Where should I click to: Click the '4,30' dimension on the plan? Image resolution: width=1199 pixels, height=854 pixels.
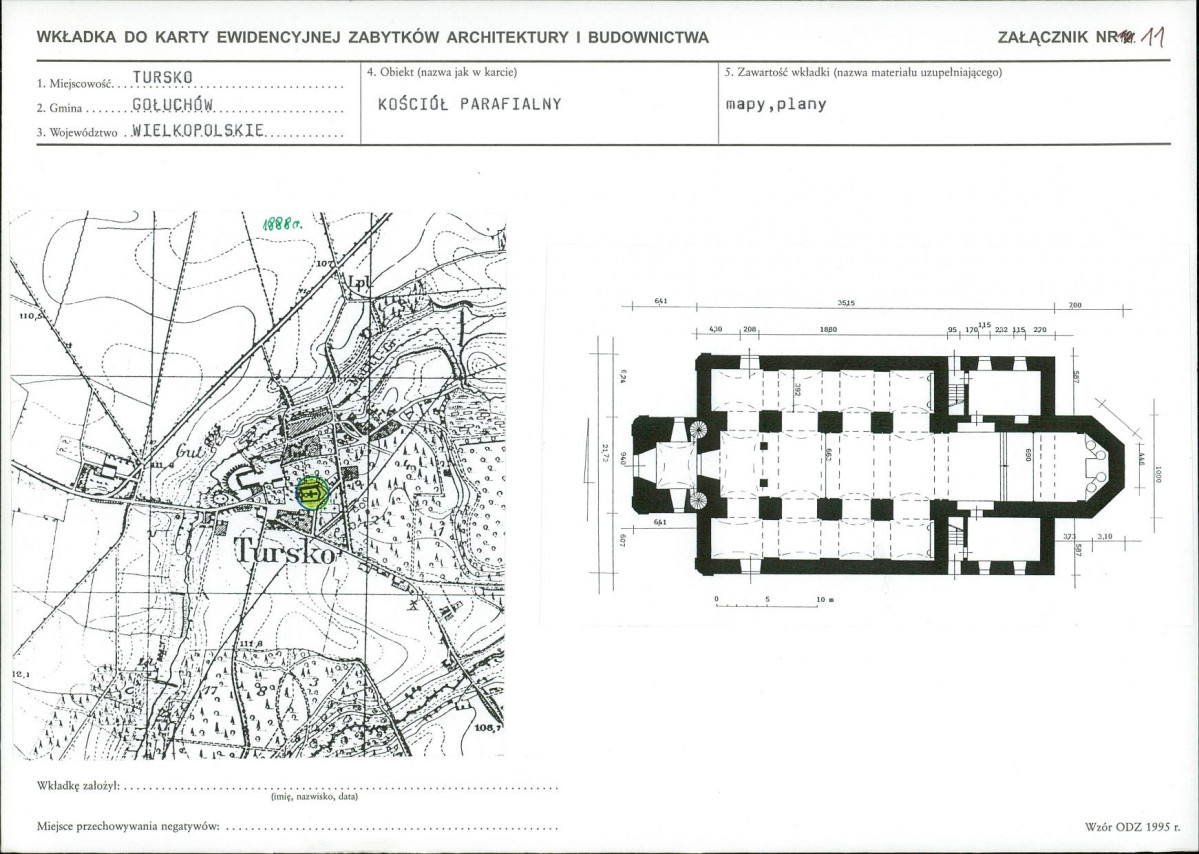[x=716, y=330]
